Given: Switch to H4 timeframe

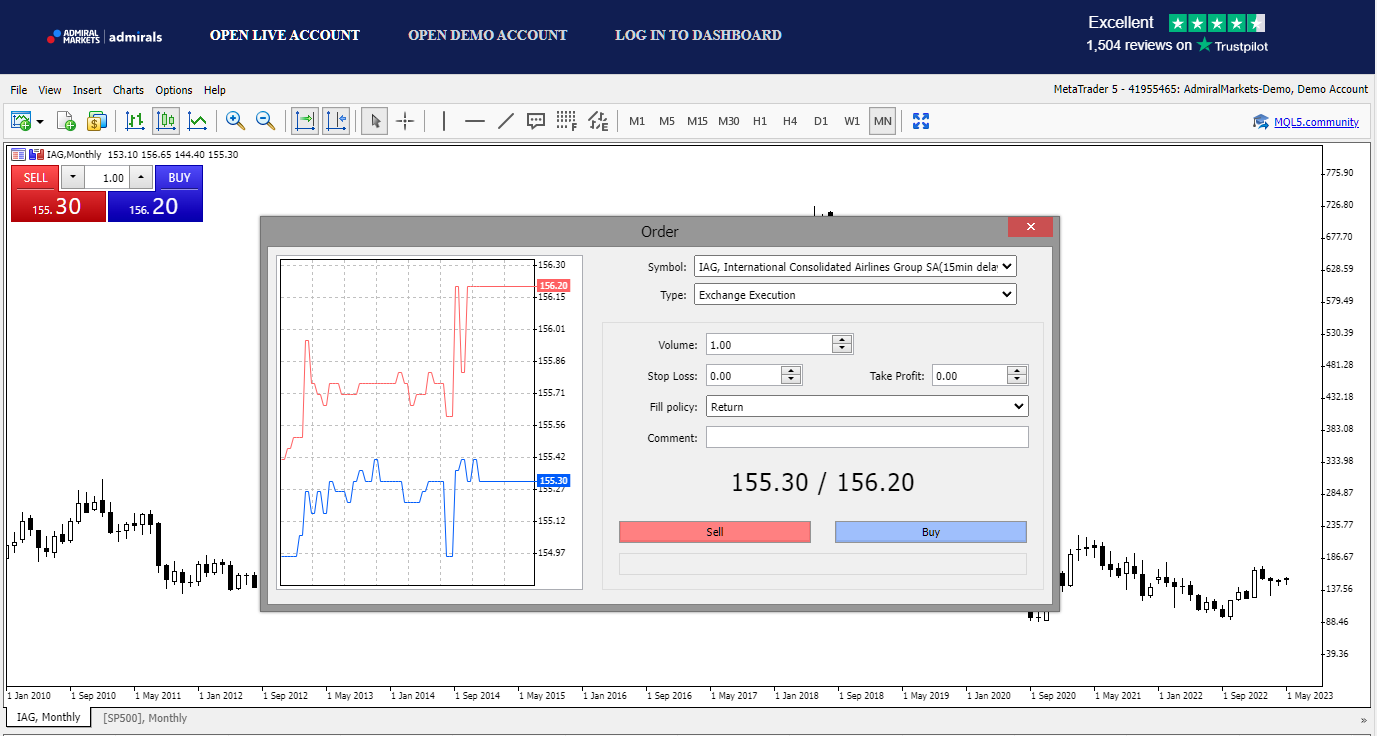Looking at the screenshot, I should coord(790,121).
